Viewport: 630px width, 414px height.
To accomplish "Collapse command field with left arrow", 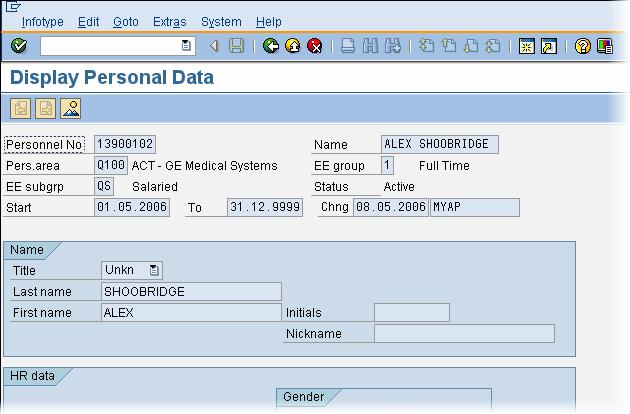I will [x=214, y=46].
